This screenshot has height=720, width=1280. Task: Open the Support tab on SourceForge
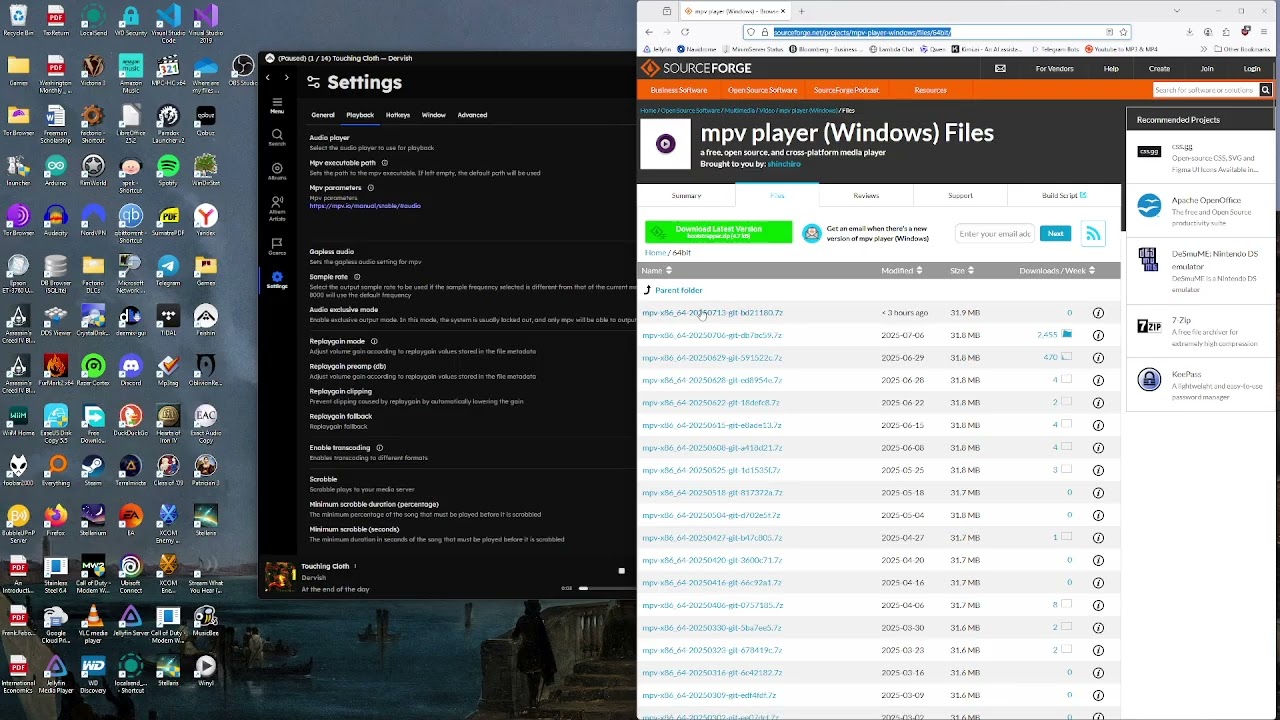[x=960, y=196]
